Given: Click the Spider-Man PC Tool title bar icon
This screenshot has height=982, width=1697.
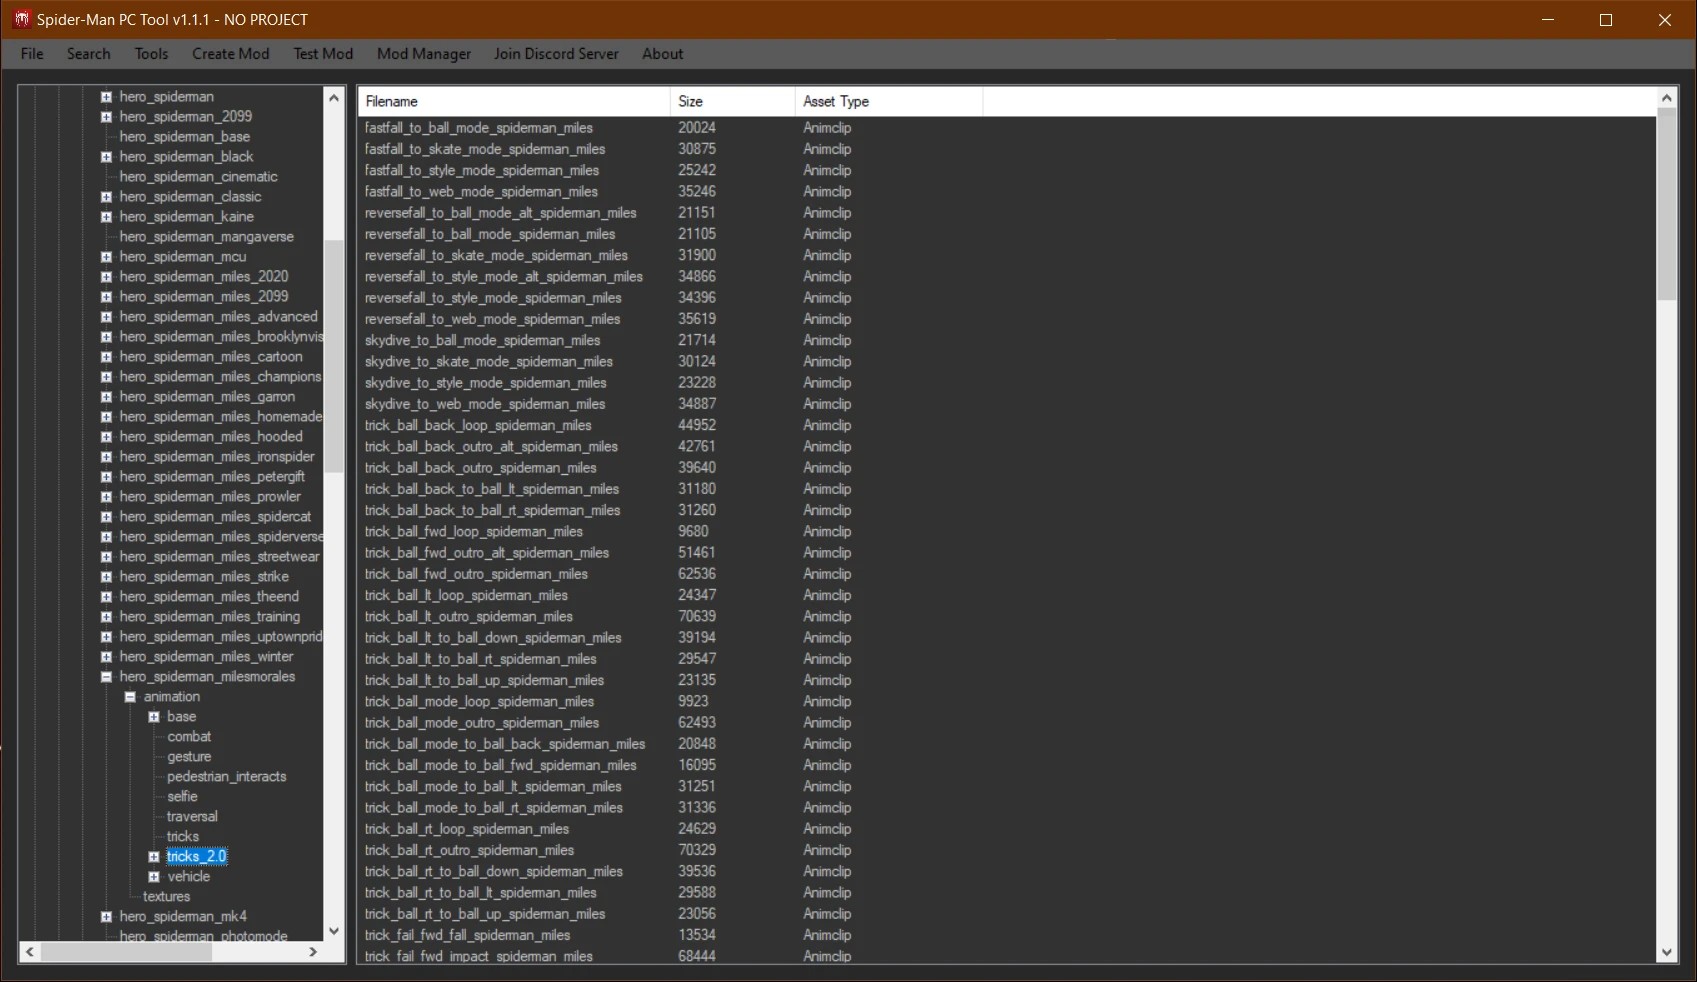Looking at the screenshot, I should pos(21,19).
